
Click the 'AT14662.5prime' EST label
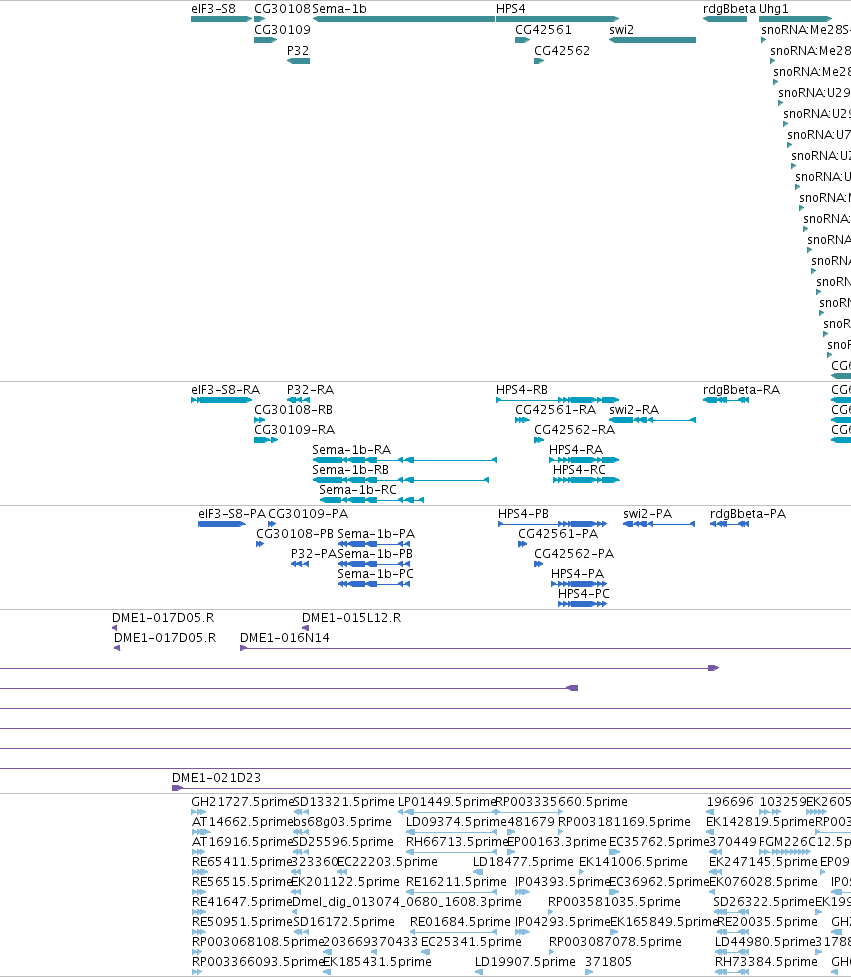coord(242,821)
